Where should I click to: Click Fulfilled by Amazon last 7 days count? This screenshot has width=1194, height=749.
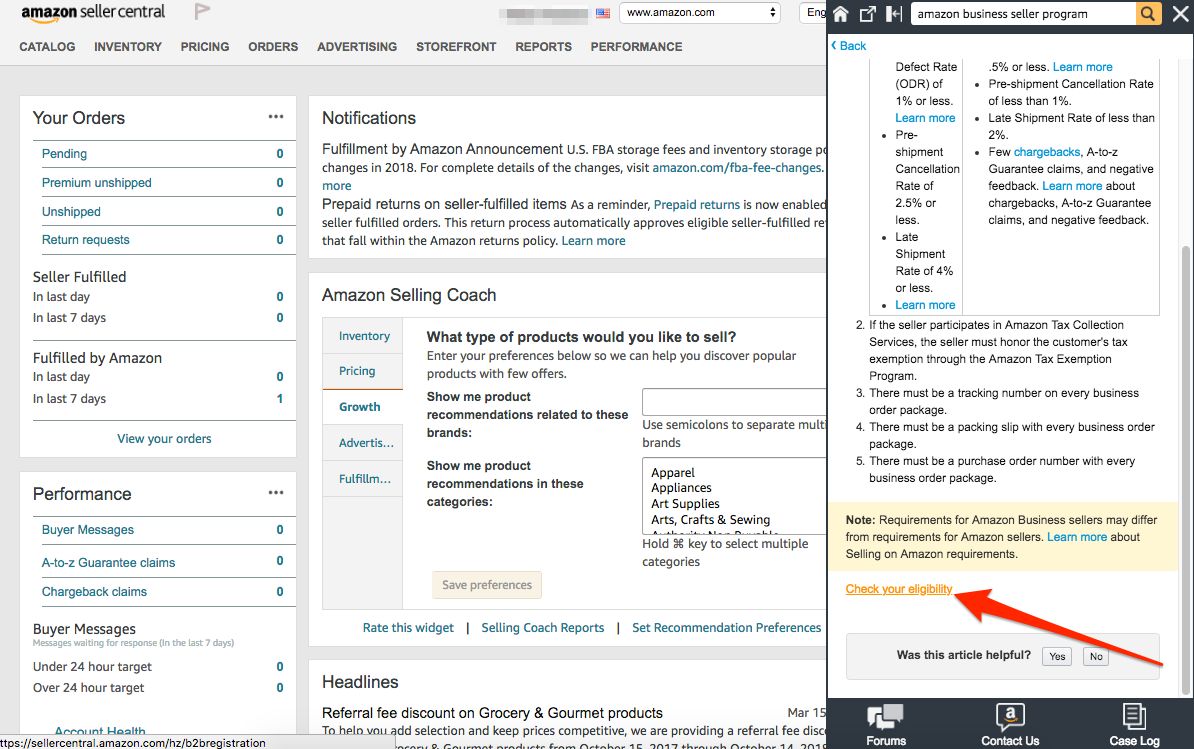[279, 399]
